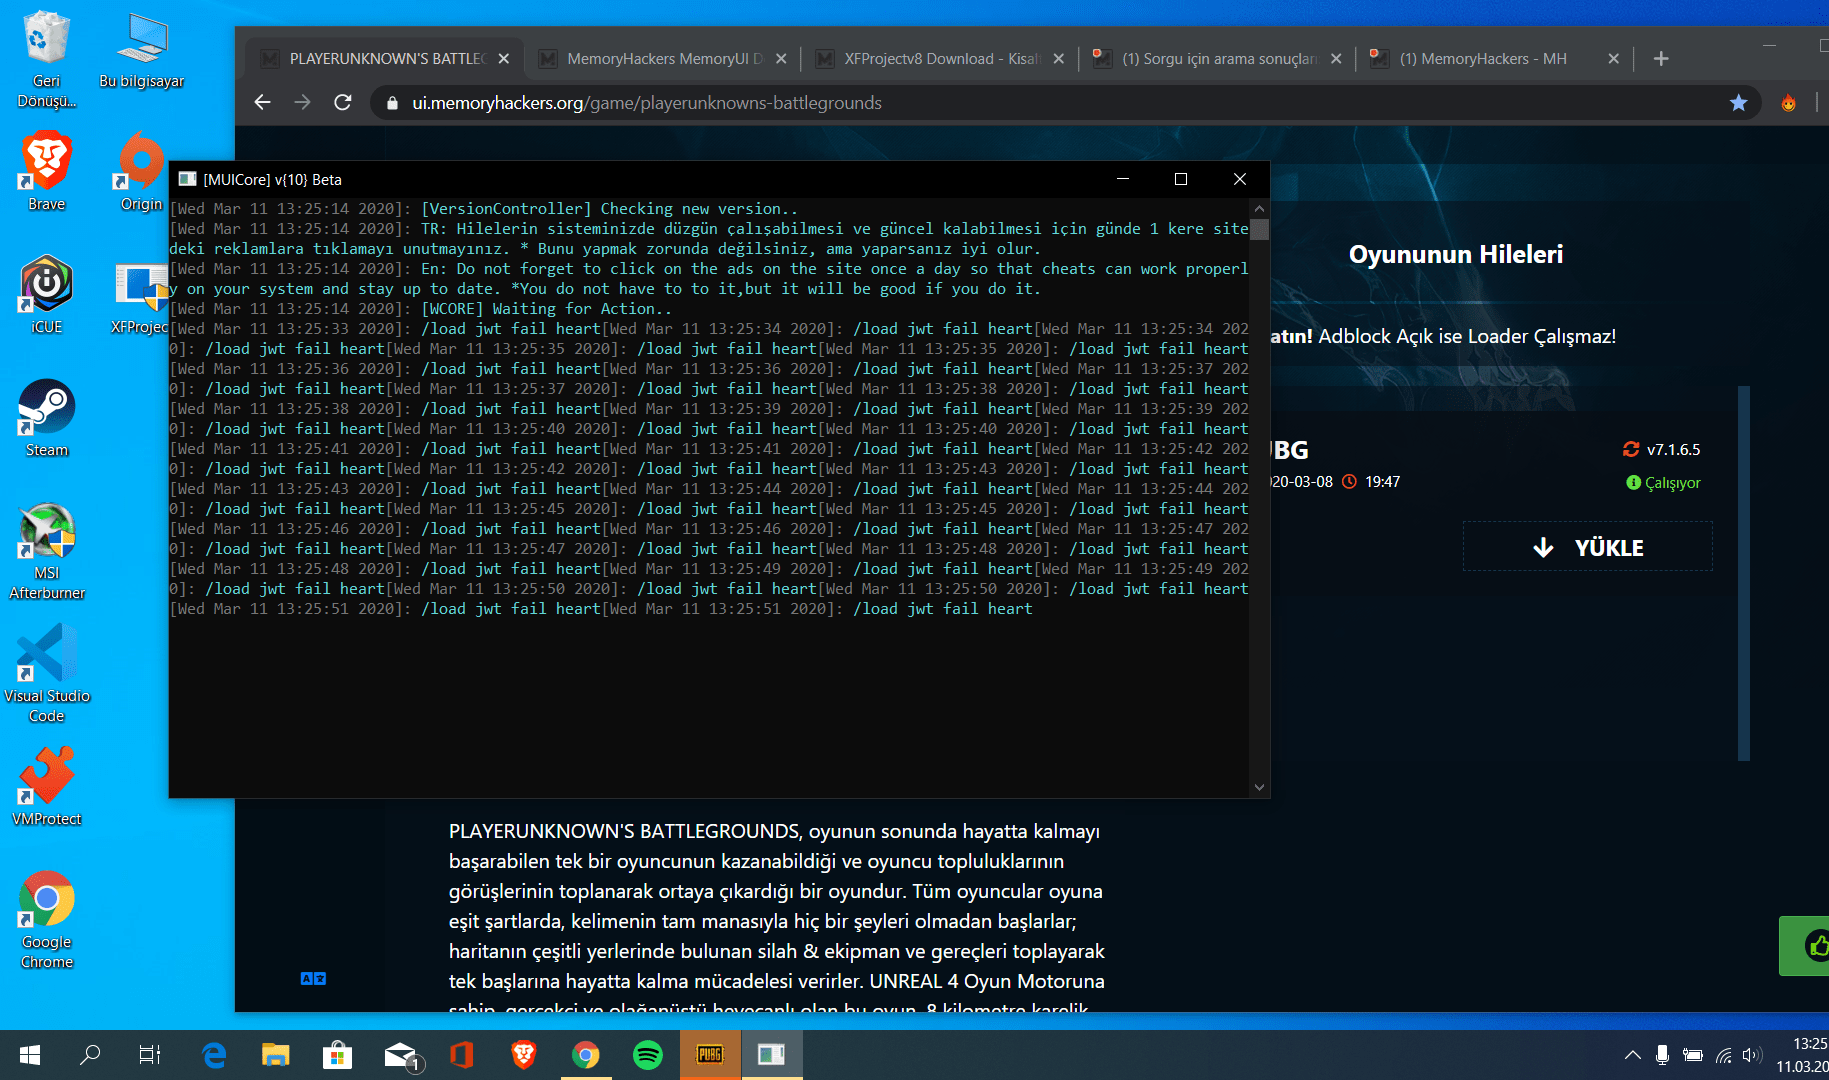The image size is (1829, 1080).
Task: Click the microphone tray icon
Action: click(1662, 1055)
